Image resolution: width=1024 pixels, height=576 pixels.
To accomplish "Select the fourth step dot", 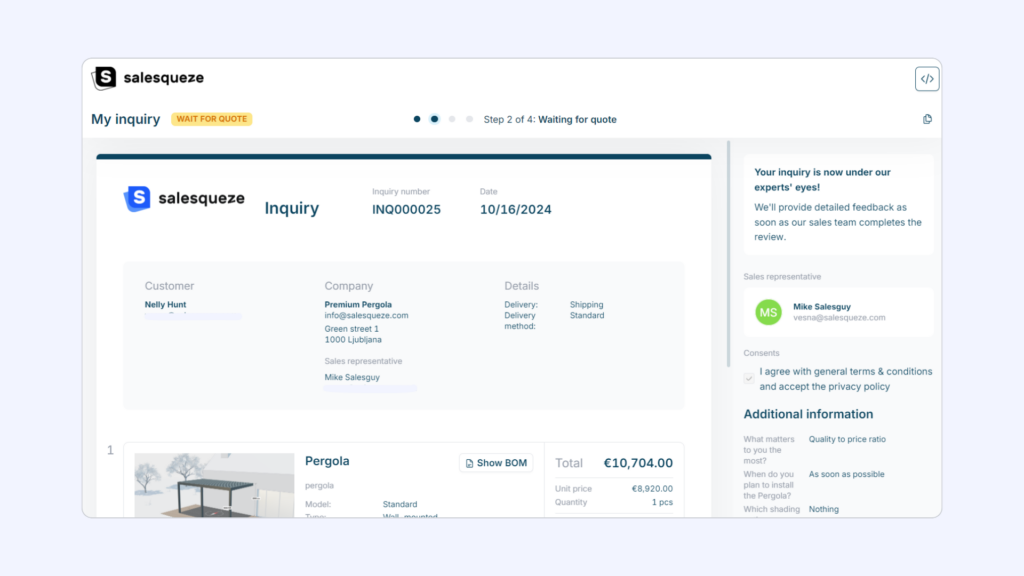I will coord(469,119).
